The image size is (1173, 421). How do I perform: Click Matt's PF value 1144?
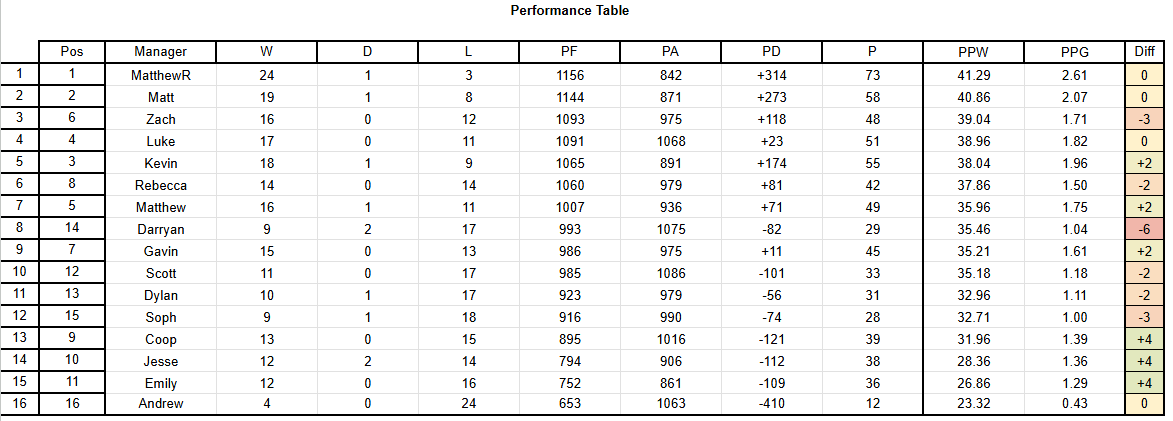click(570, 97)
